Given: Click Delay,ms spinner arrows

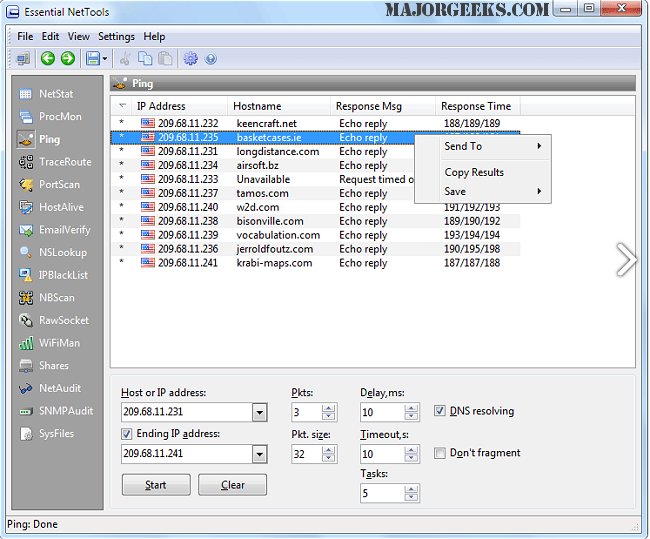Looking at the screenshot, I should click(411, 413).
